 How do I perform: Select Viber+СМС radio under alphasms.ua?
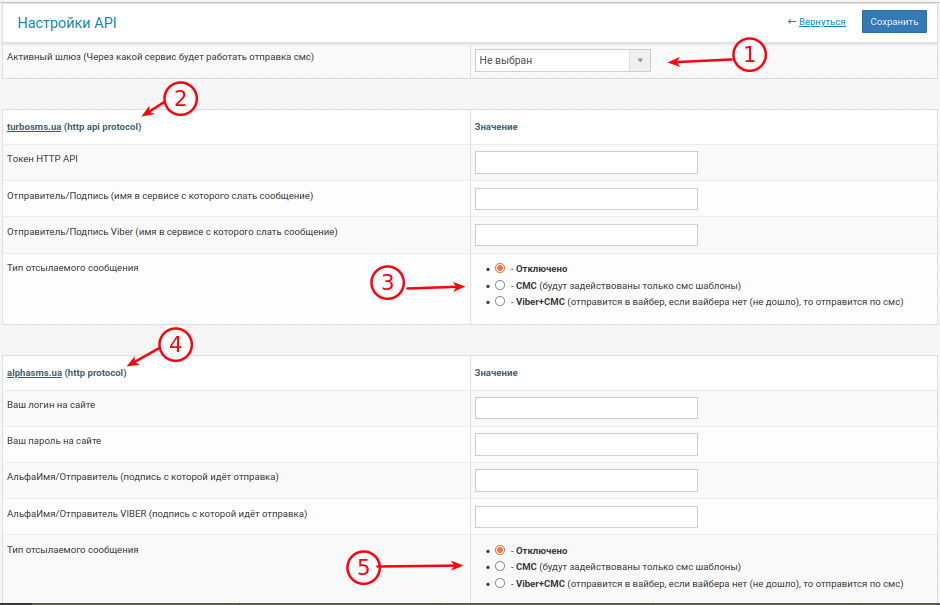coord(500,583)
